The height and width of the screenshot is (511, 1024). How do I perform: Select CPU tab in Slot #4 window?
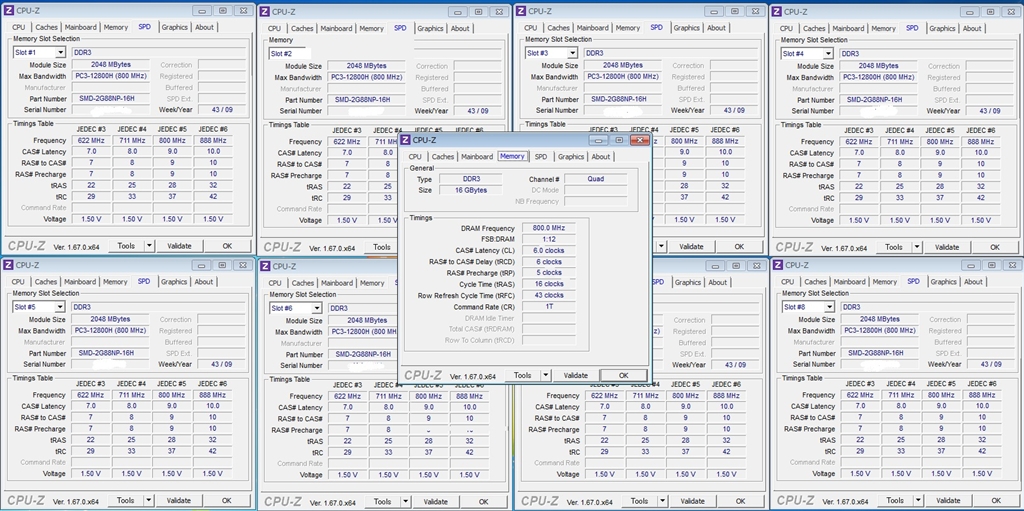point(786,29)
